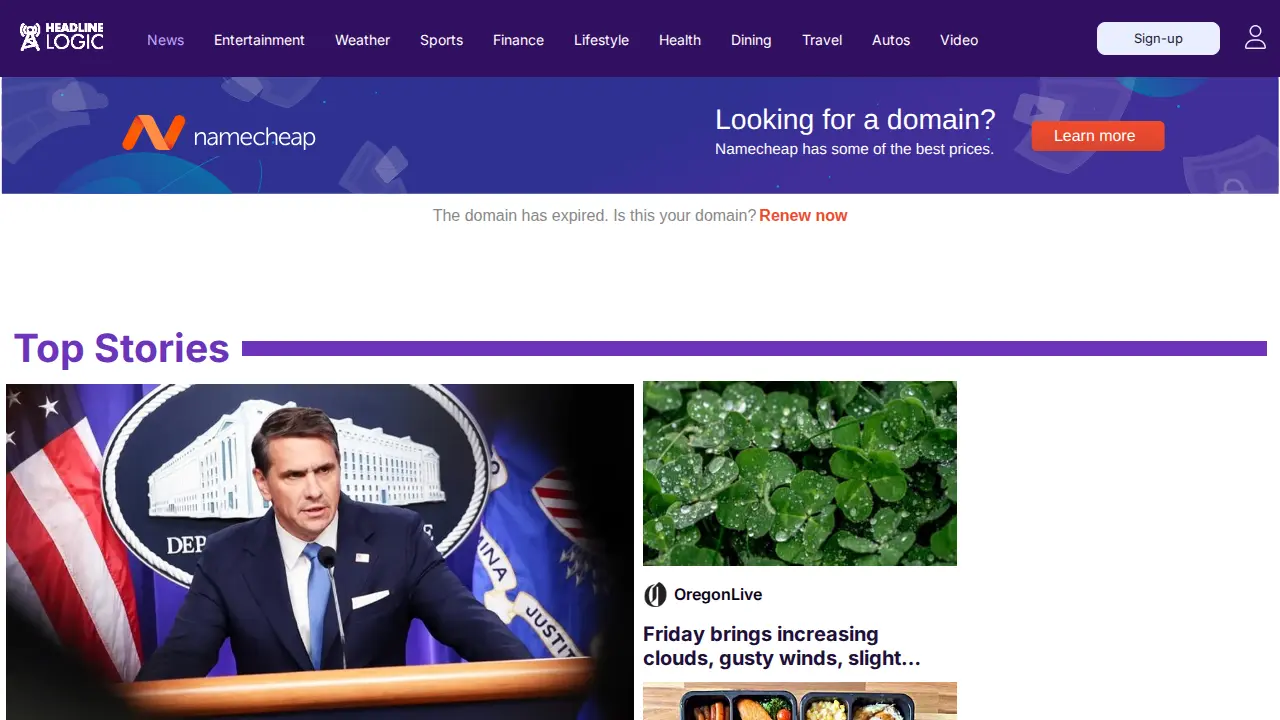Screen dimensions: 1280x720
Task: Click the OregonLive source name
Action: (x=718, y=595)
